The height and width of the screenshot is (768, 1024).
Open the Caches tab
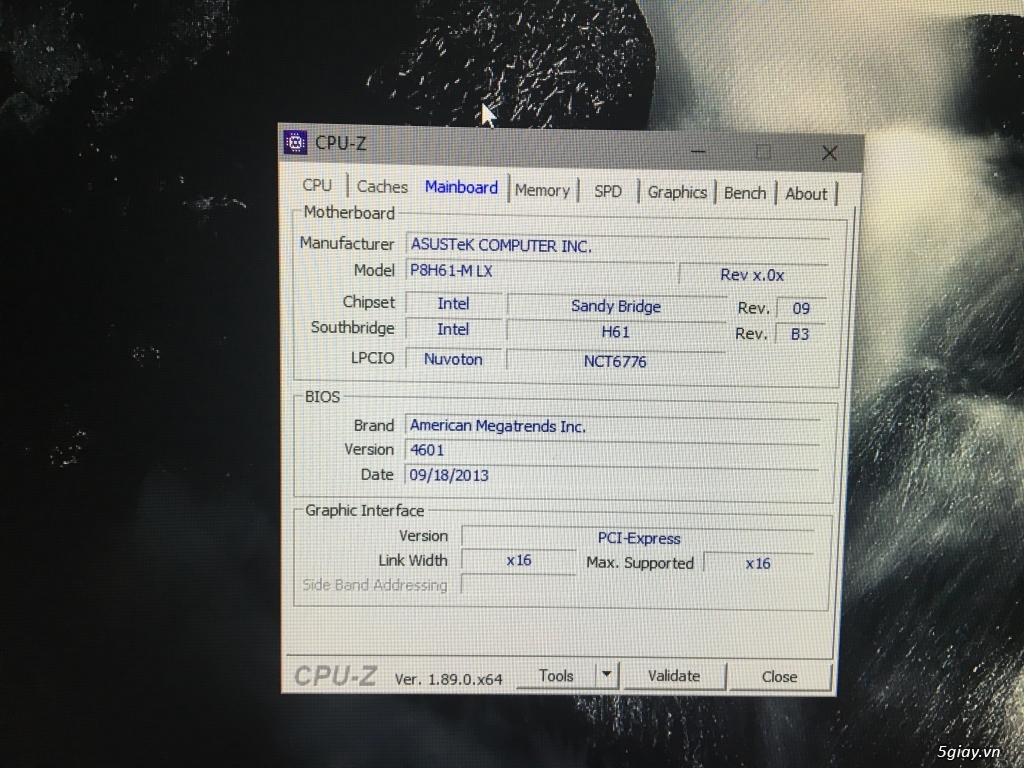[x=382, y=187]
